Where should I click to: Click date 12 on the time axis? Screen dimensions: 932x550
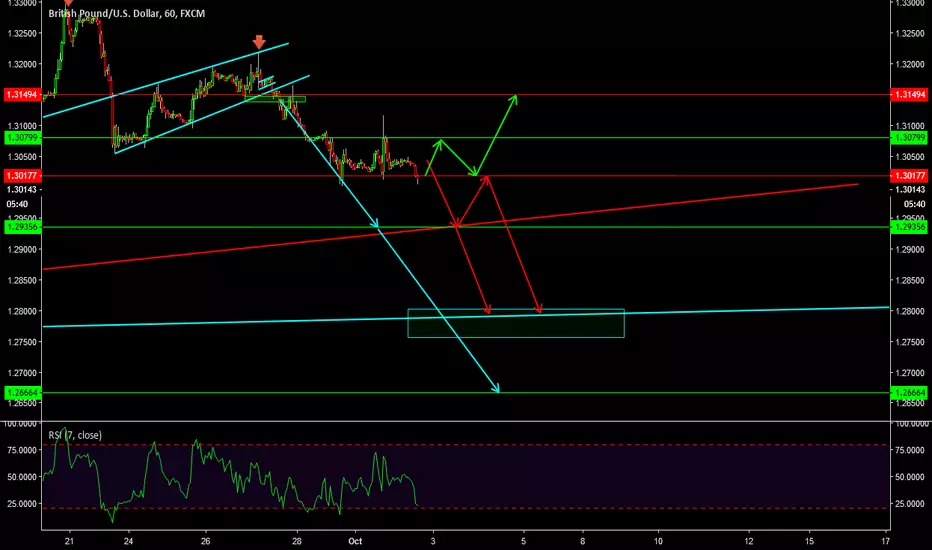pyautogui.click(x=748, y=541)
